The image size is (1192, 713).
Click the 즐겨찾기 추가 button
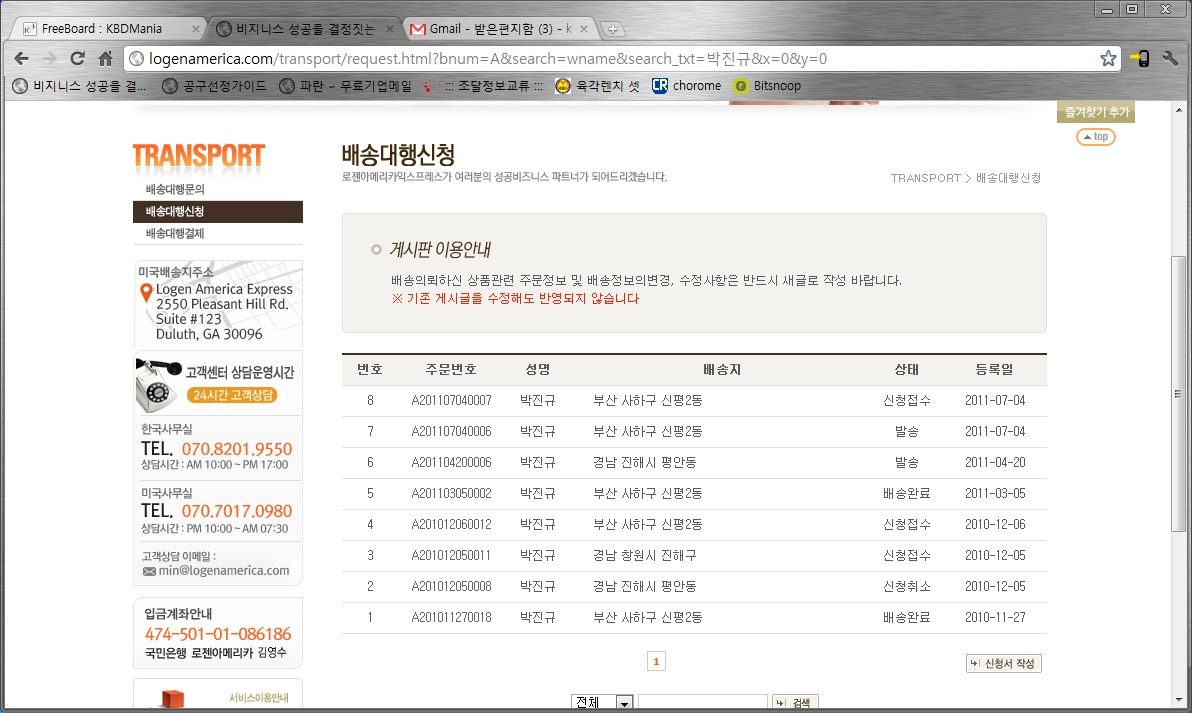(1095, 112)
